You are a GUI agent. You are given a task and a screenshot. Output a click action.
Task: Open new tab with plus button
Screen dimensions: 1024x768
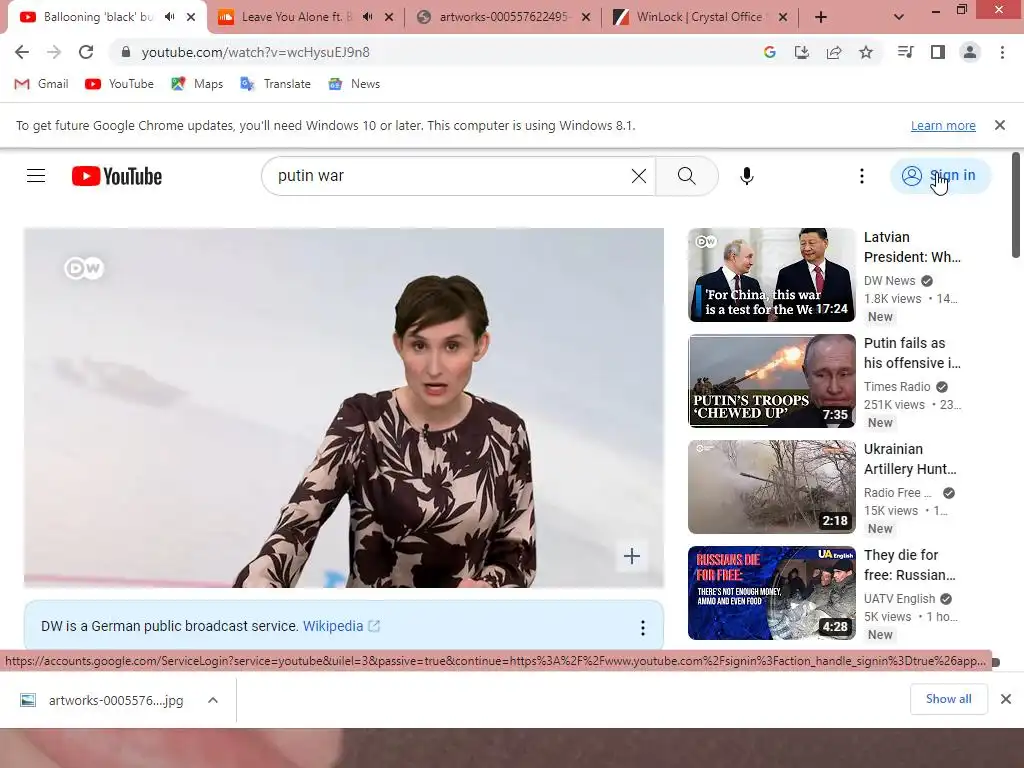821,17
